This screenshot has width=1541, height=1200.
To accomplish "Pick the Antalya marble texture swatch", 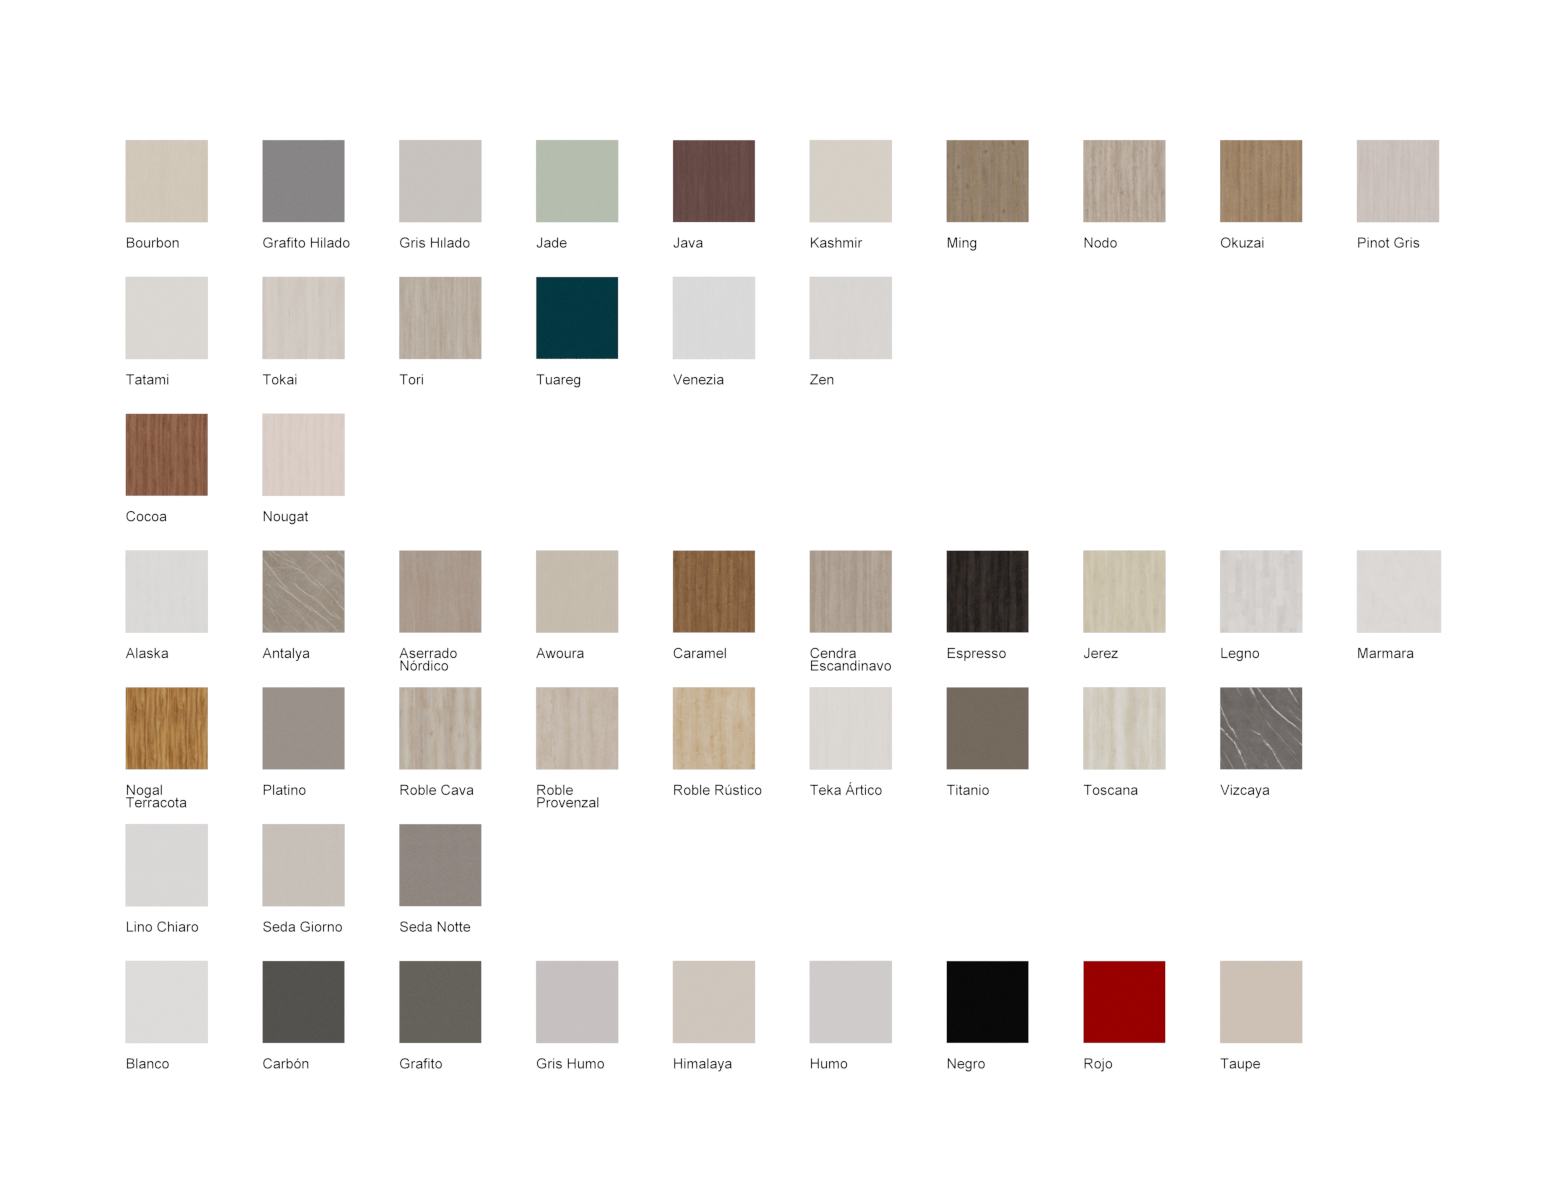I will [303, 591].
